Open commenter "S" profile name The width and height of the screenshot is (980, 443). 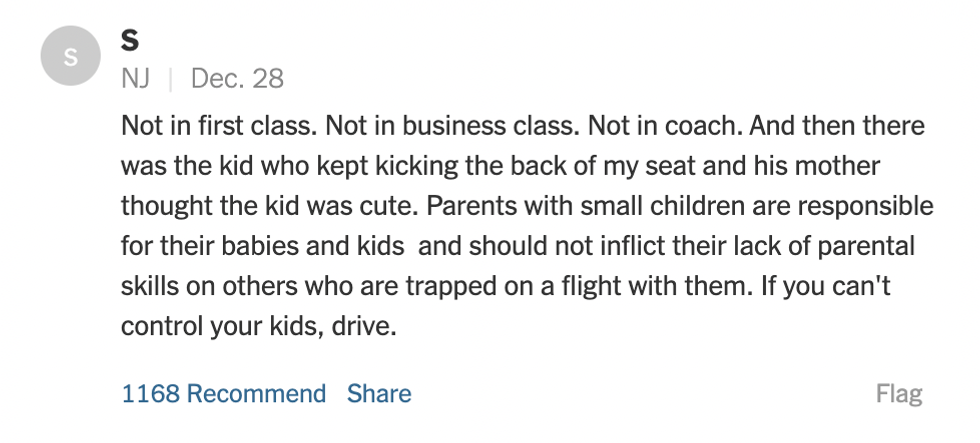(x=130, y=40)
